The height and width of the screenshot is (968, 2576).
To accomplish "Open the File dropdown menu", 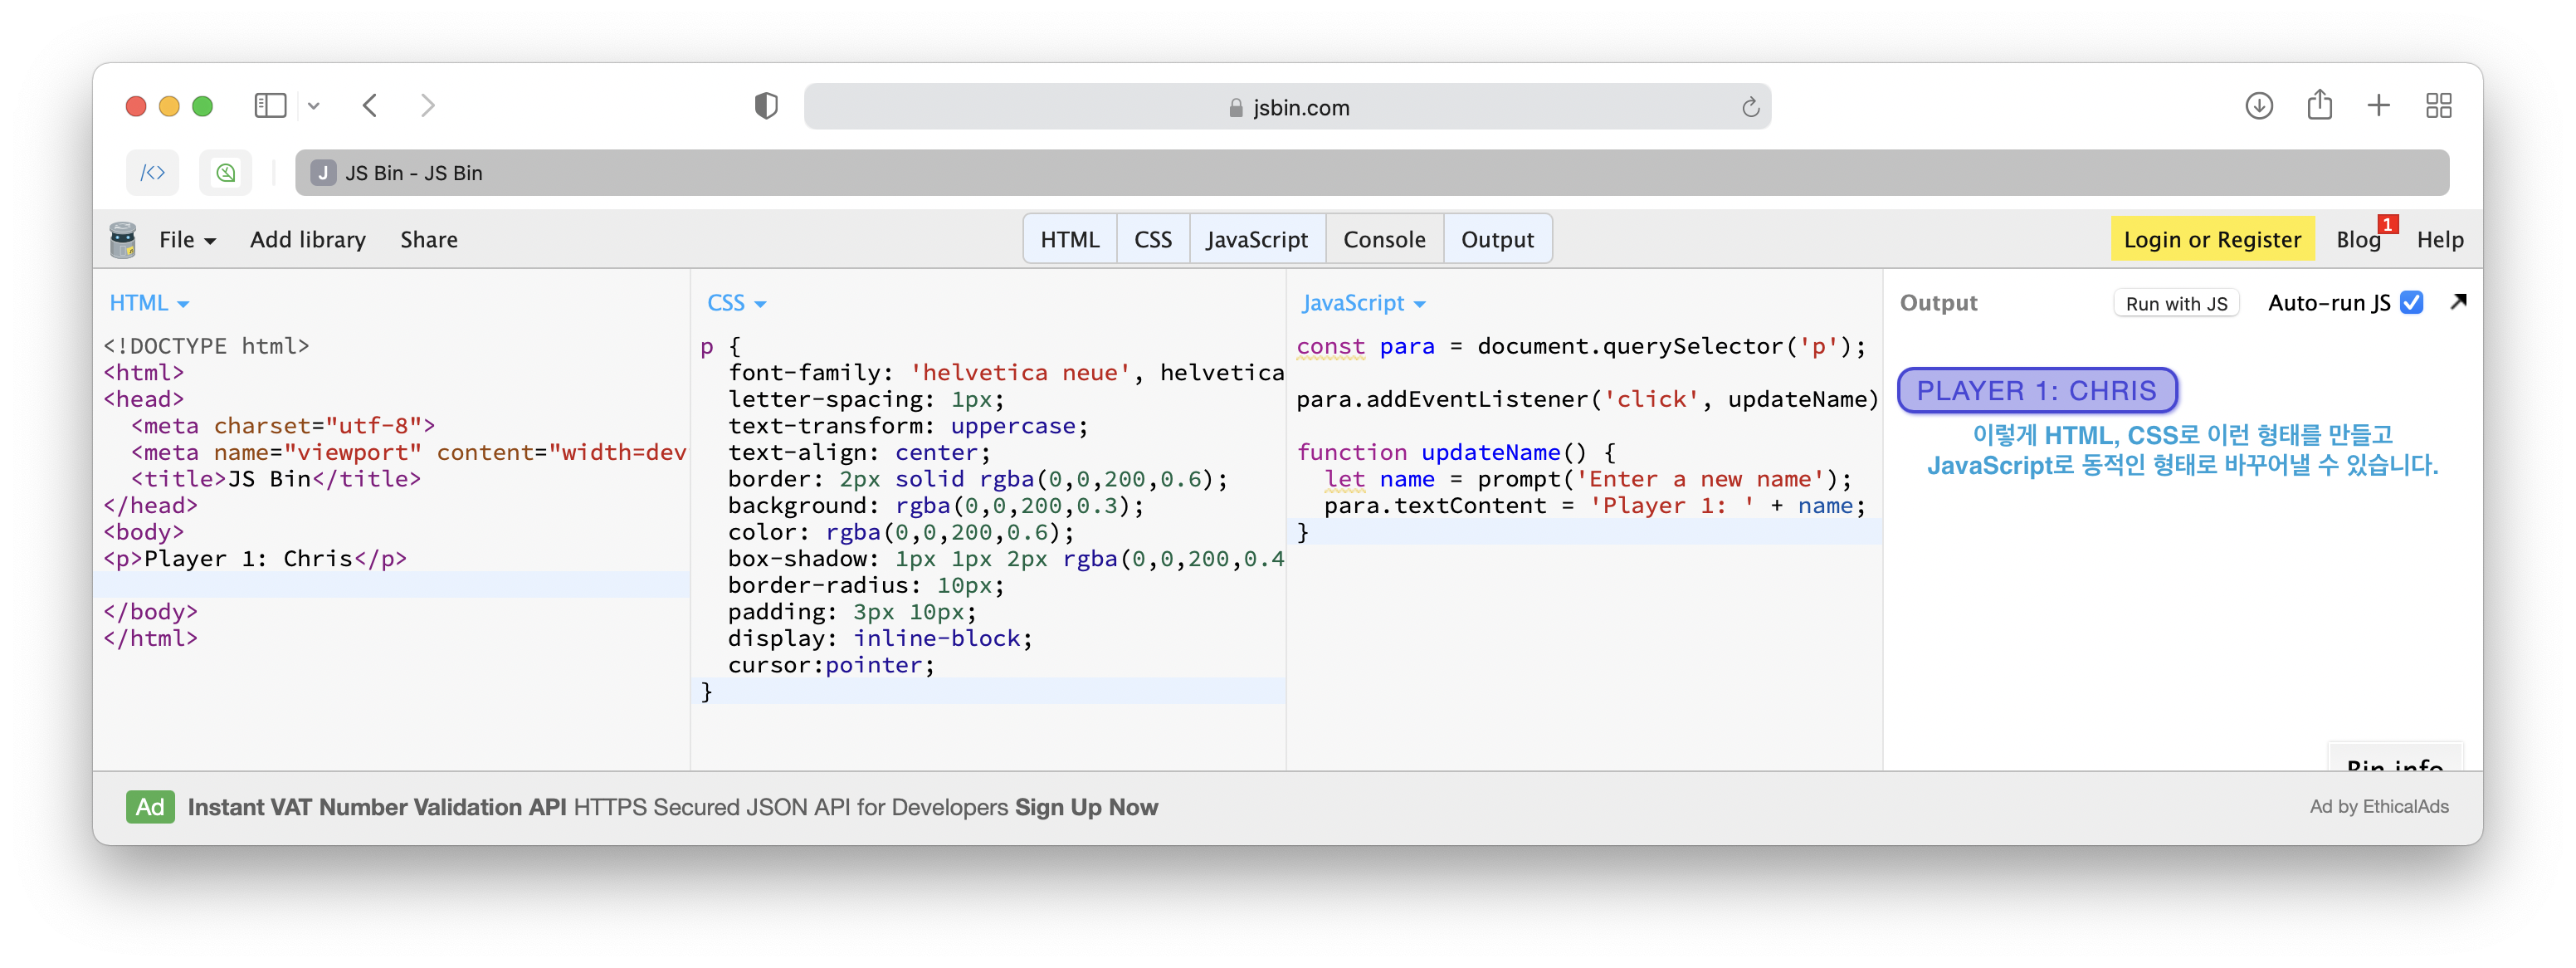I will click(187, 240).
